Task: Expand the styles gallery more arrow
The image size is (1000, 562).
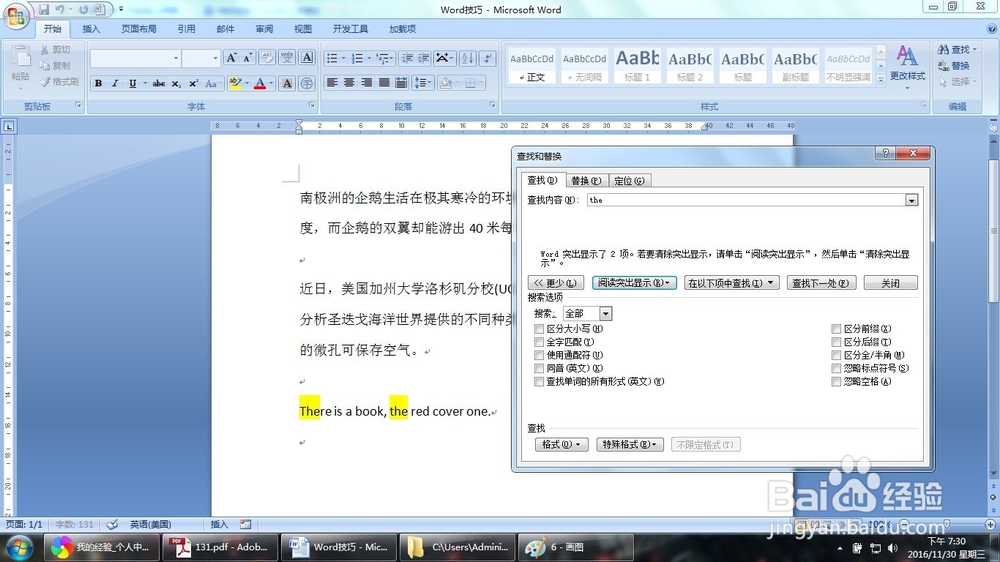Action: [x=881, y=79]
